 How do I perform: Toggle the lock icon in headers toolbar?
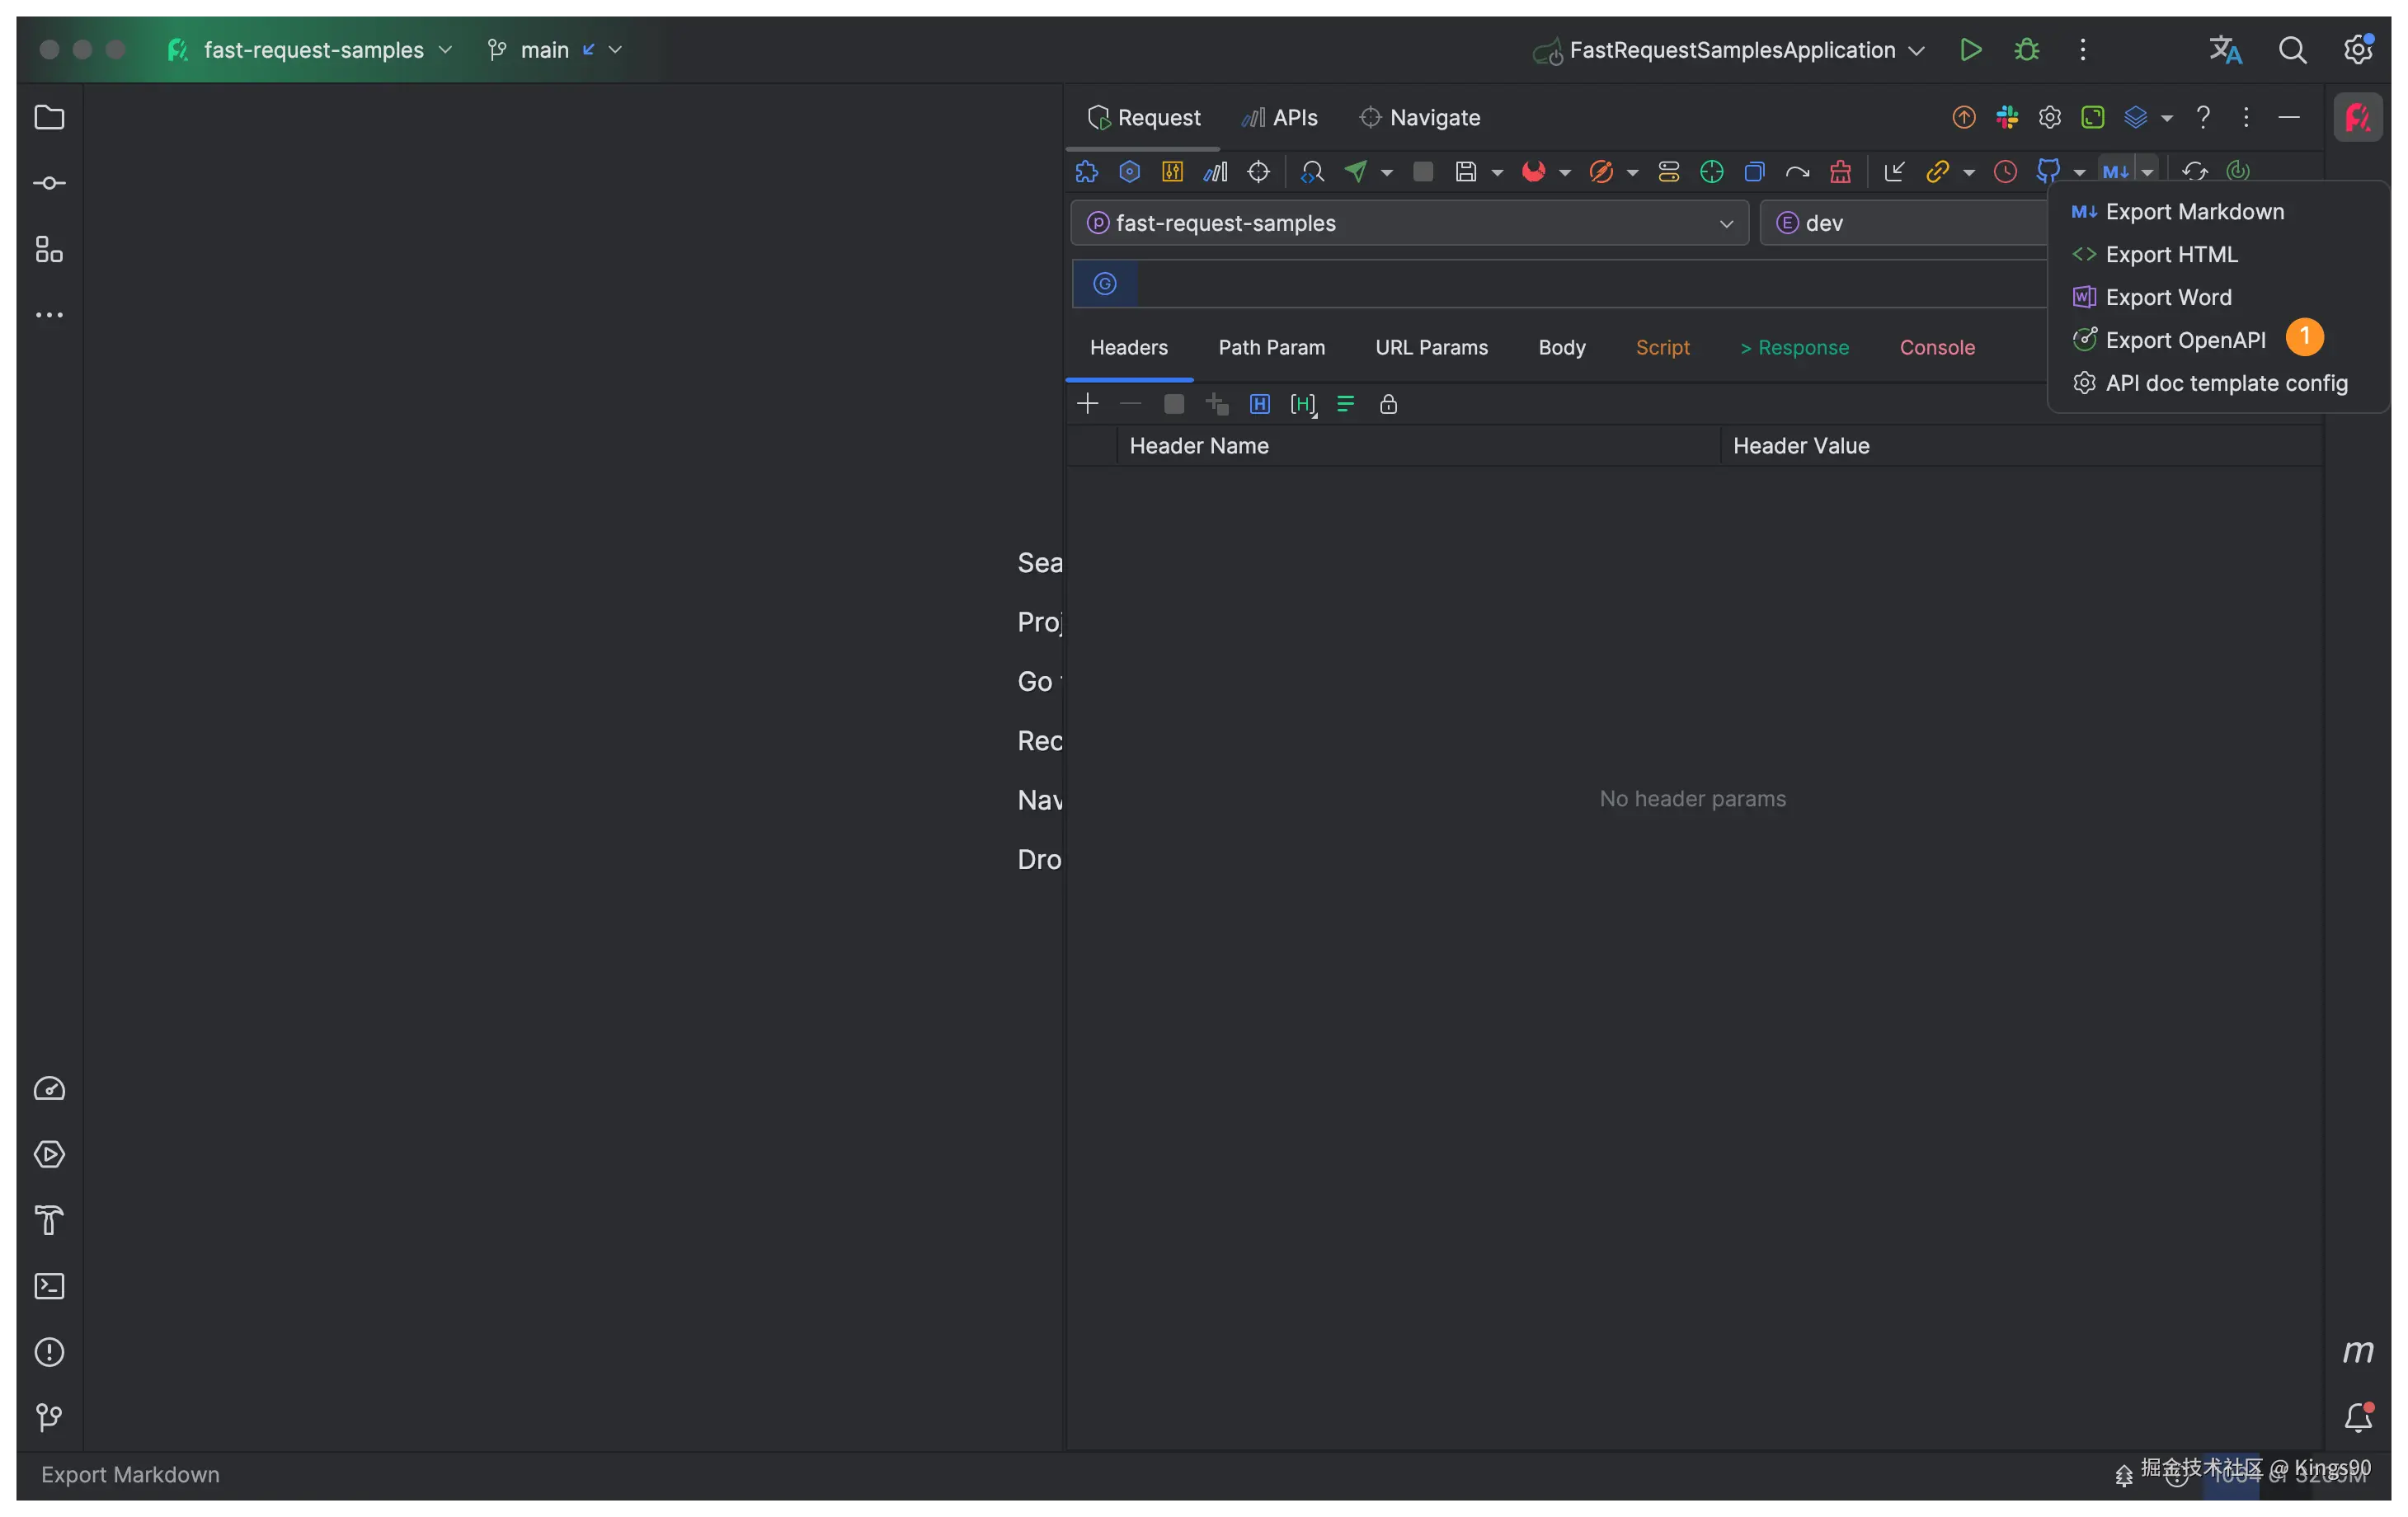[x=1388, y=404]
